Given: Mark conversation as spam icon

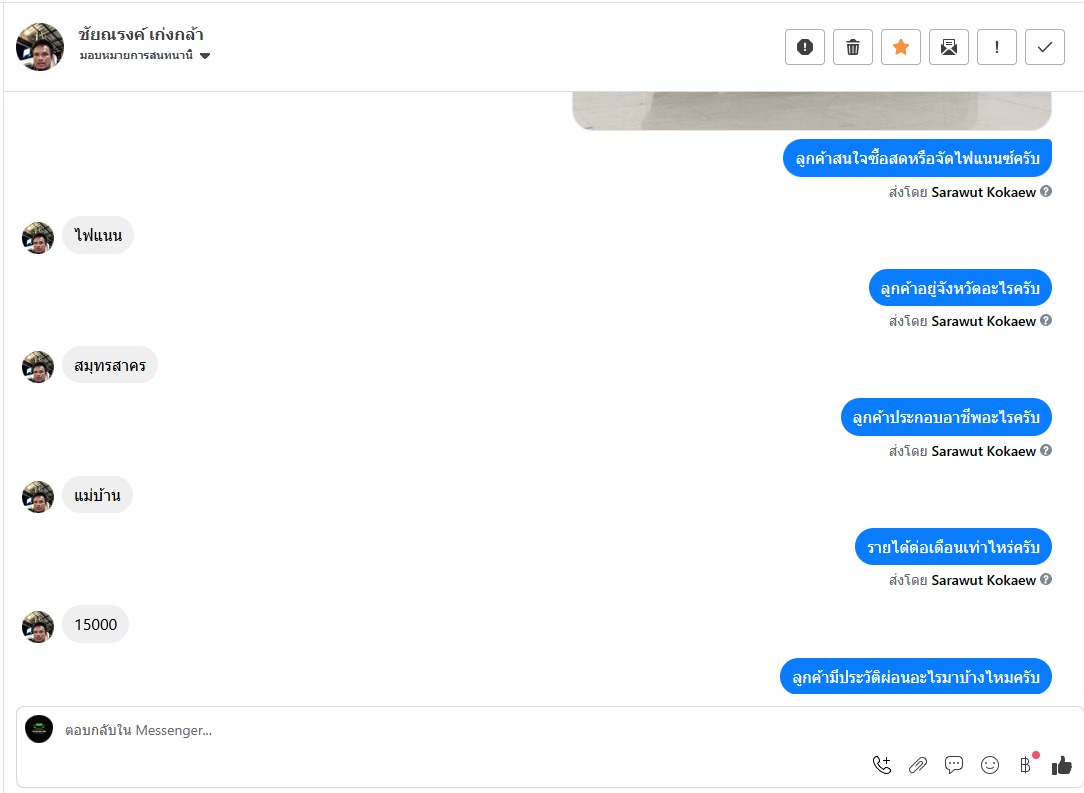Looking at the screenshot, I should 805,47.
